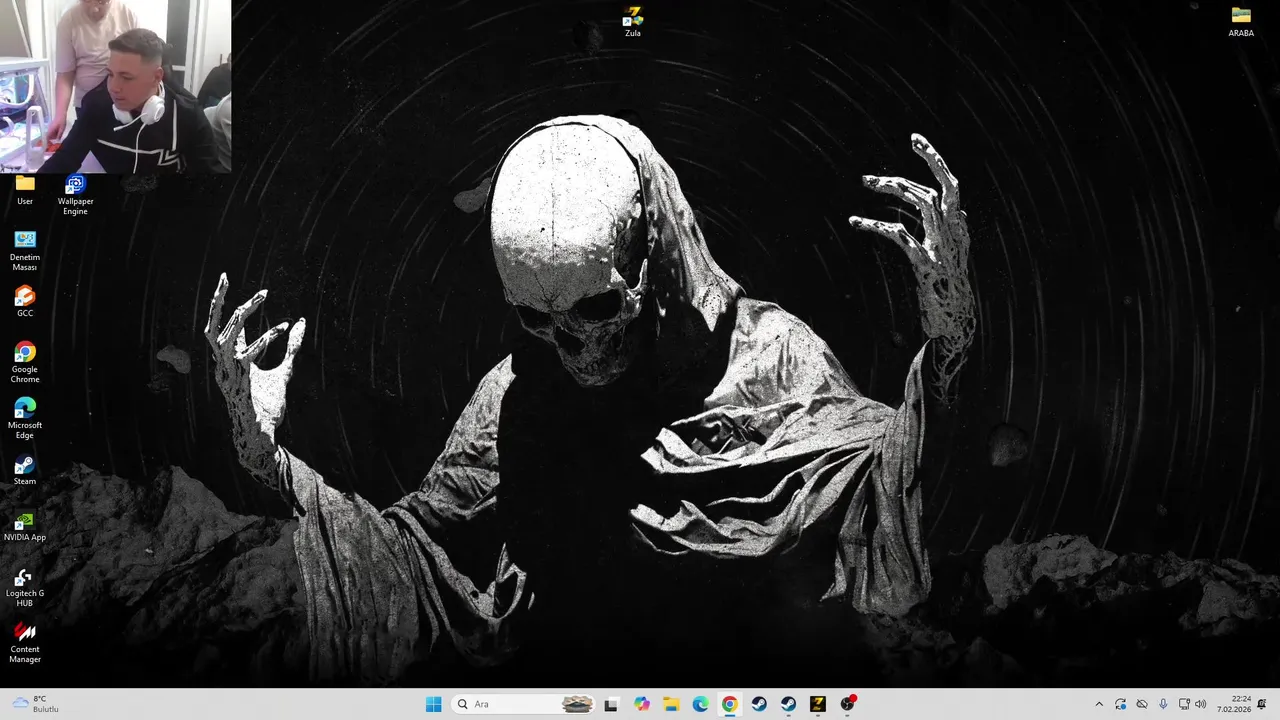The width and height of the screenshot is (1280, 720).
Task: Show hidden system tray icons
Action: pyautogui.click(x=1099, y=704)
